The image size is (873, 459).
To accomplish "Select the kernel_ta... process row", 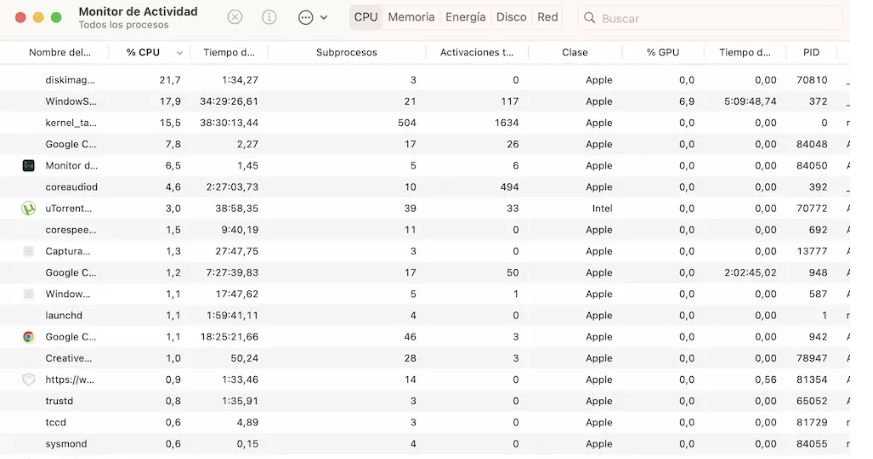I will coord(425,123).
